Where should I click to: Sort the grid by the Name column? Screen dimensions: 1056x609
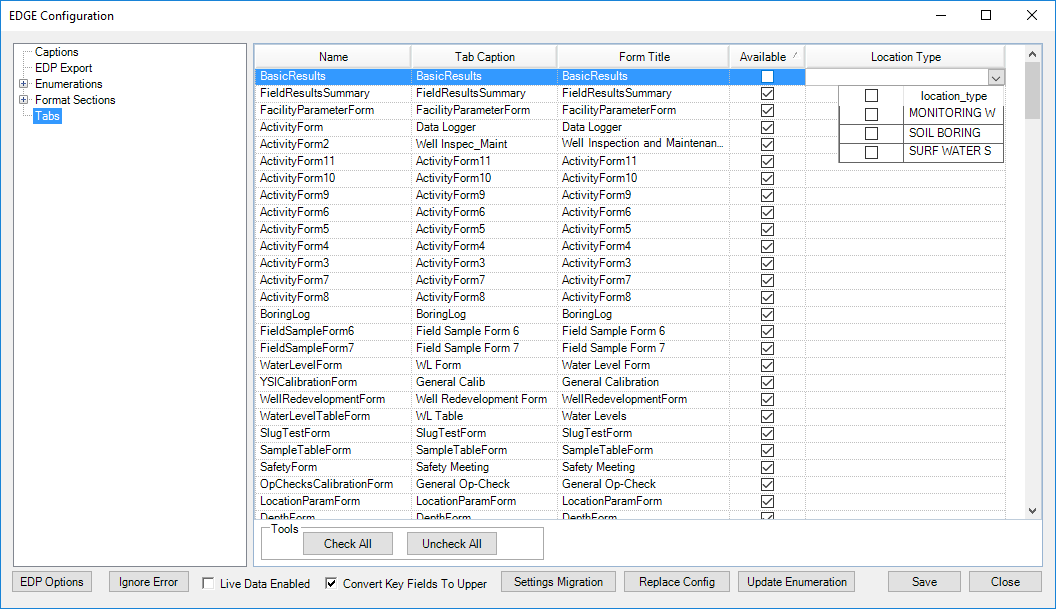pos(333,56)
